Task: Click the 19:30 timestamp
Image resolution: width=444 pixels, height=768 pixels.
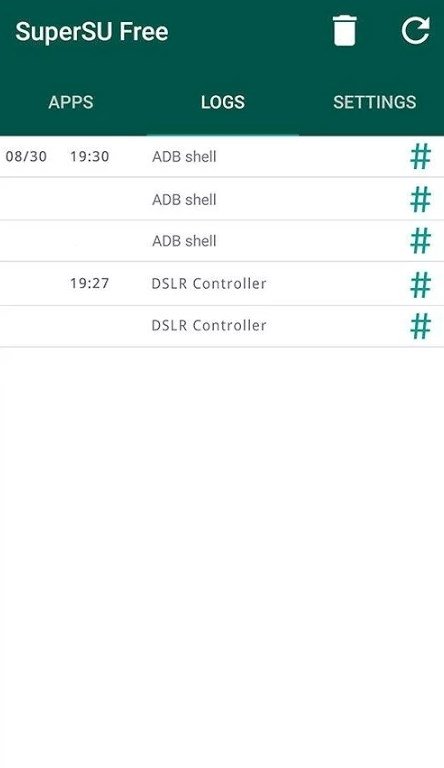Action: point(89,157)
